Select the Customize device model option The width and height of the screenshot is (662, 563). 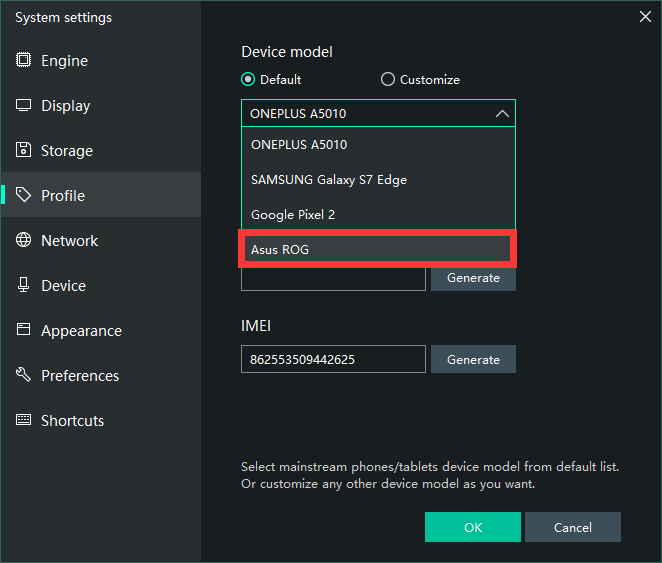click(x=388, y=80)
